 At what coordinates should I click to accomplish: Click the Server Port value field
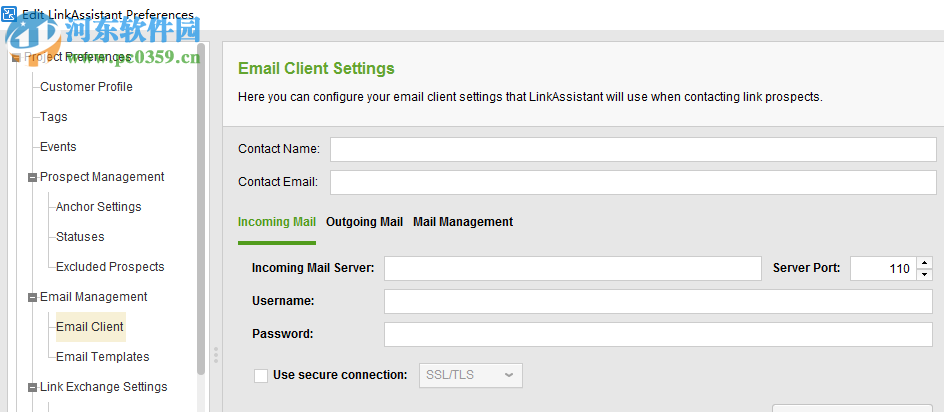pos(883,269)
